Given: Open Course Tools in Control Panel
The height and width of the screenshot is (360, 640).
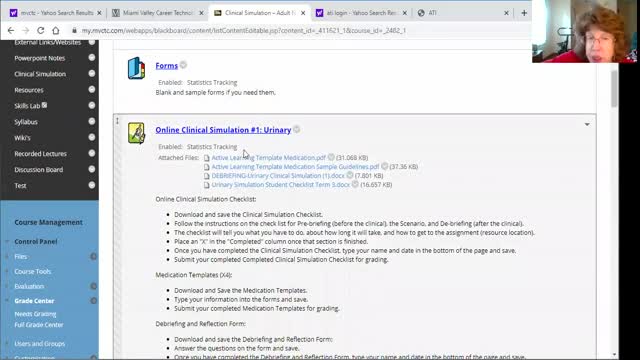Looking at the screenshot, I should tap(33, 271).
